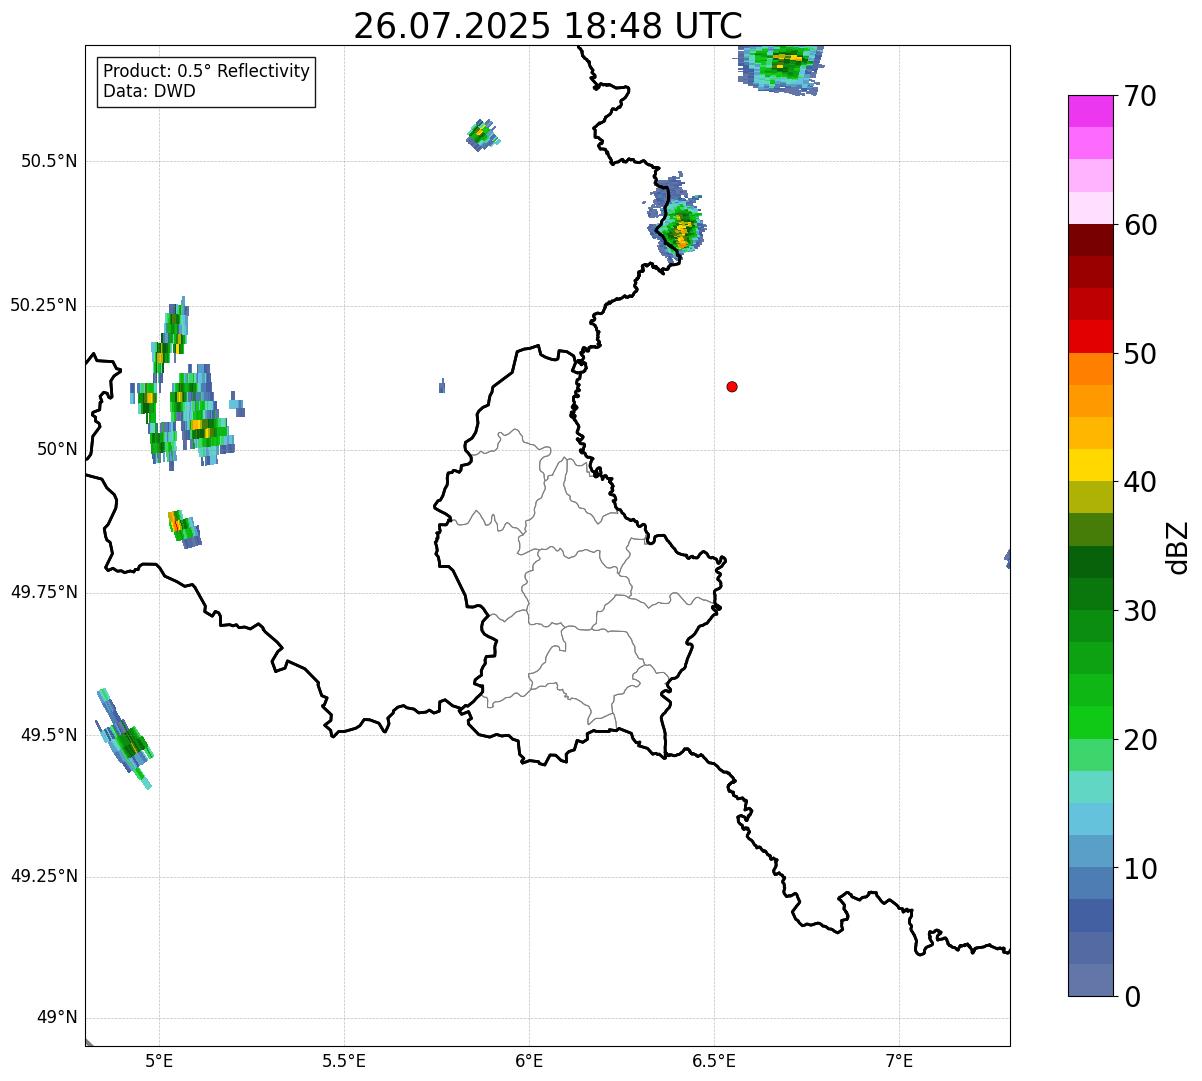Click the yellow colorbar swatch at 40
Screen dimensions: 1202x1081
tap(1091, 465)
